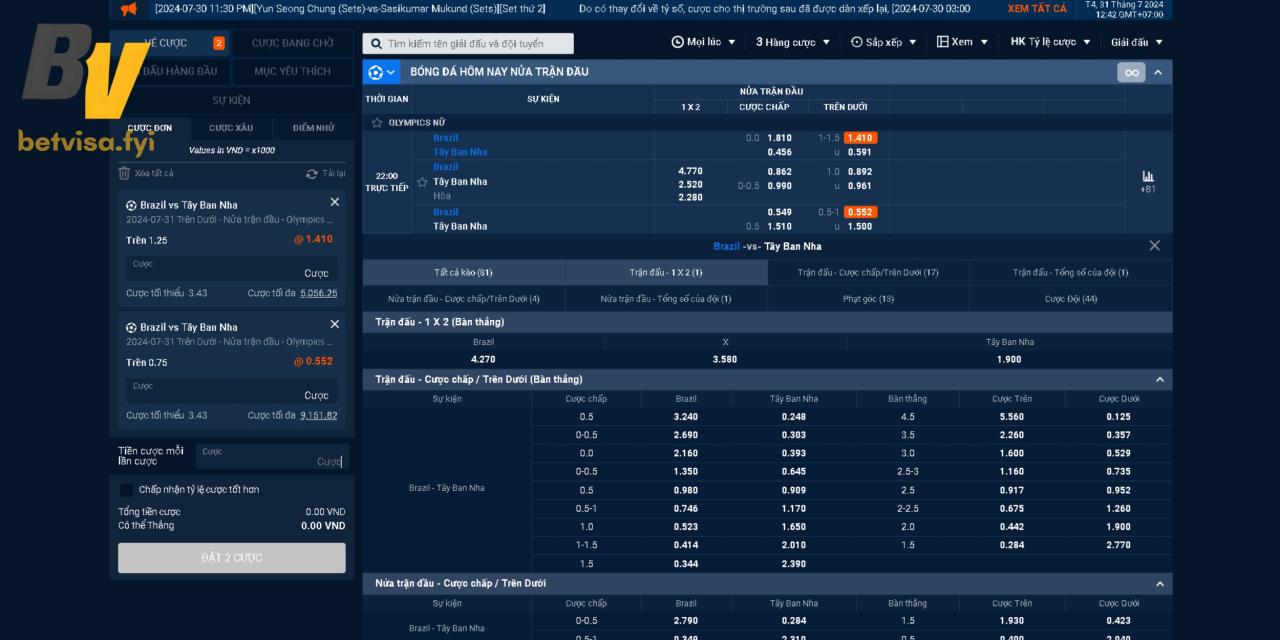Click the 'XEM TẤT CẢ' link
This screenshot has height=640, width=1280.
[x=1036, y=8]
